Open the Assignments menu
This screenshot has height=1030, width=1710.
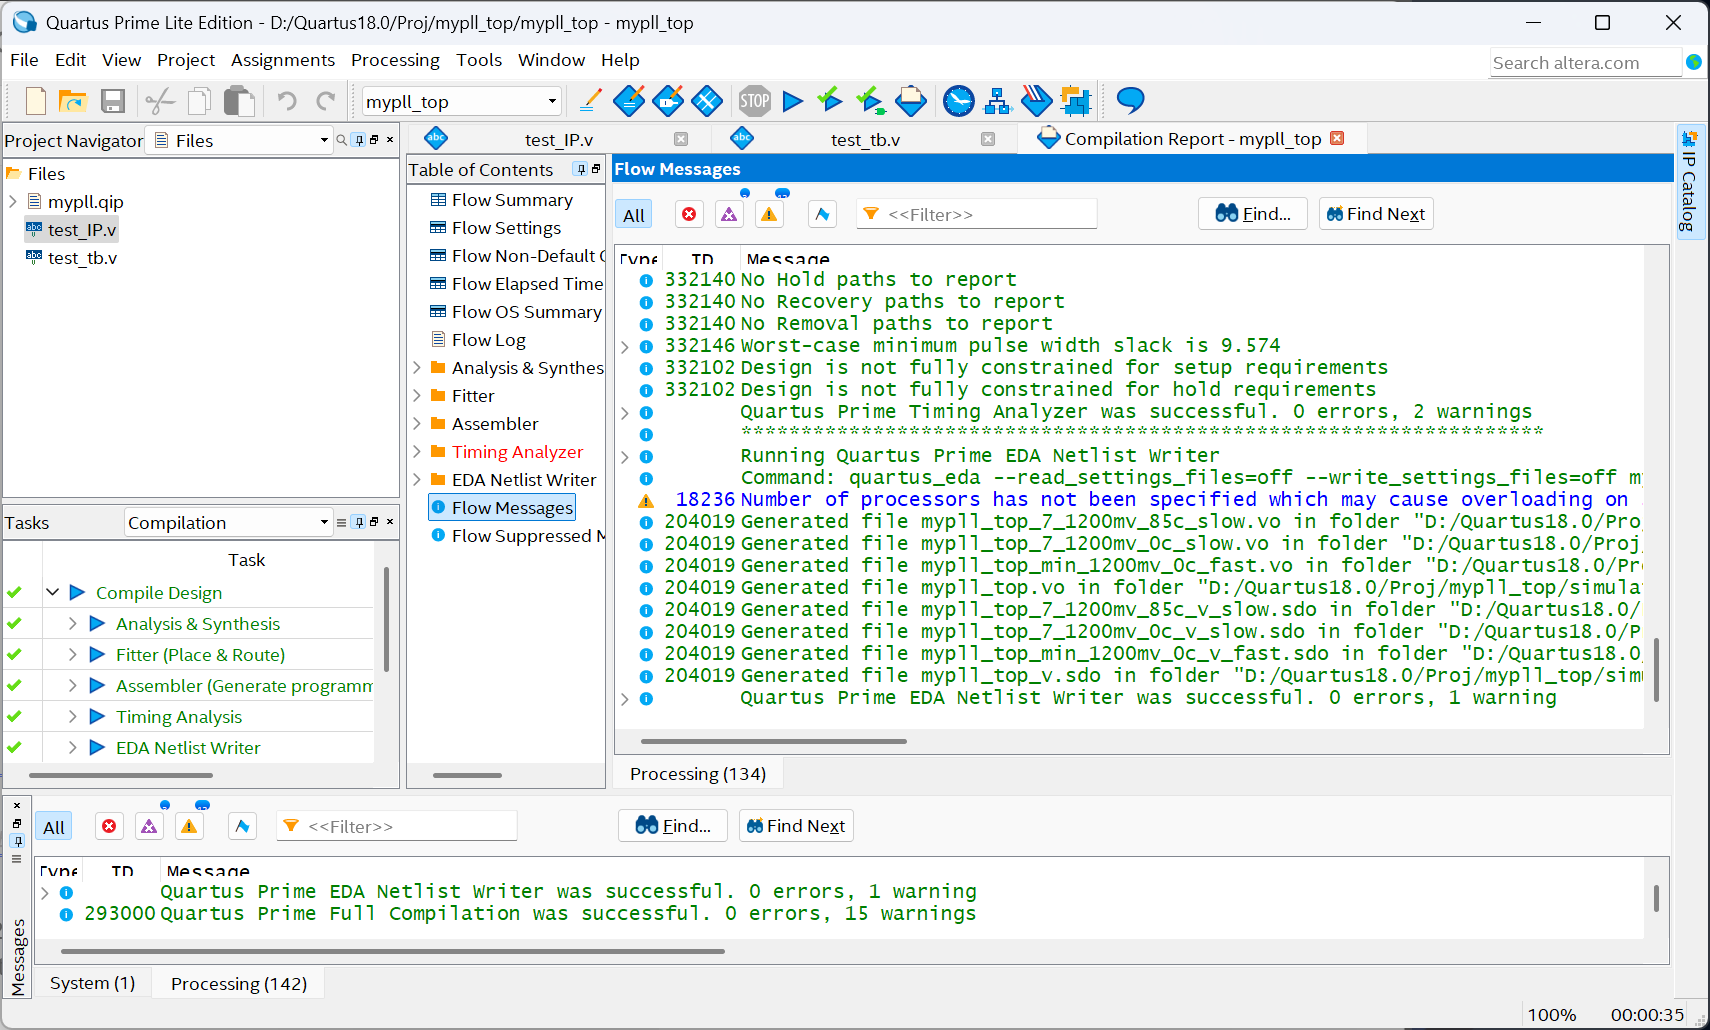[x=283, y=60]
